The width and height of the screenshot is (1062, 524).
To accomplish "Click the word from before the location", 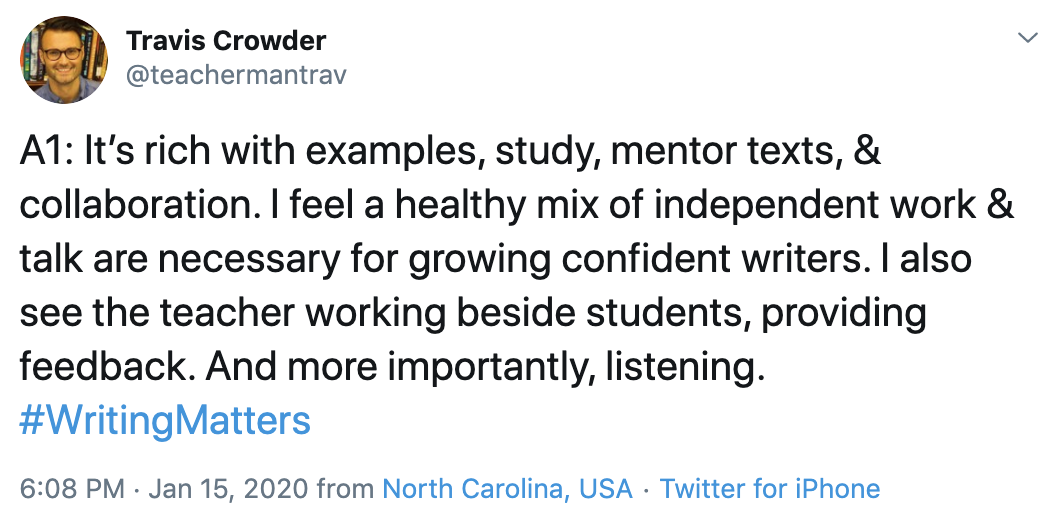I will (x=345, y=488).
